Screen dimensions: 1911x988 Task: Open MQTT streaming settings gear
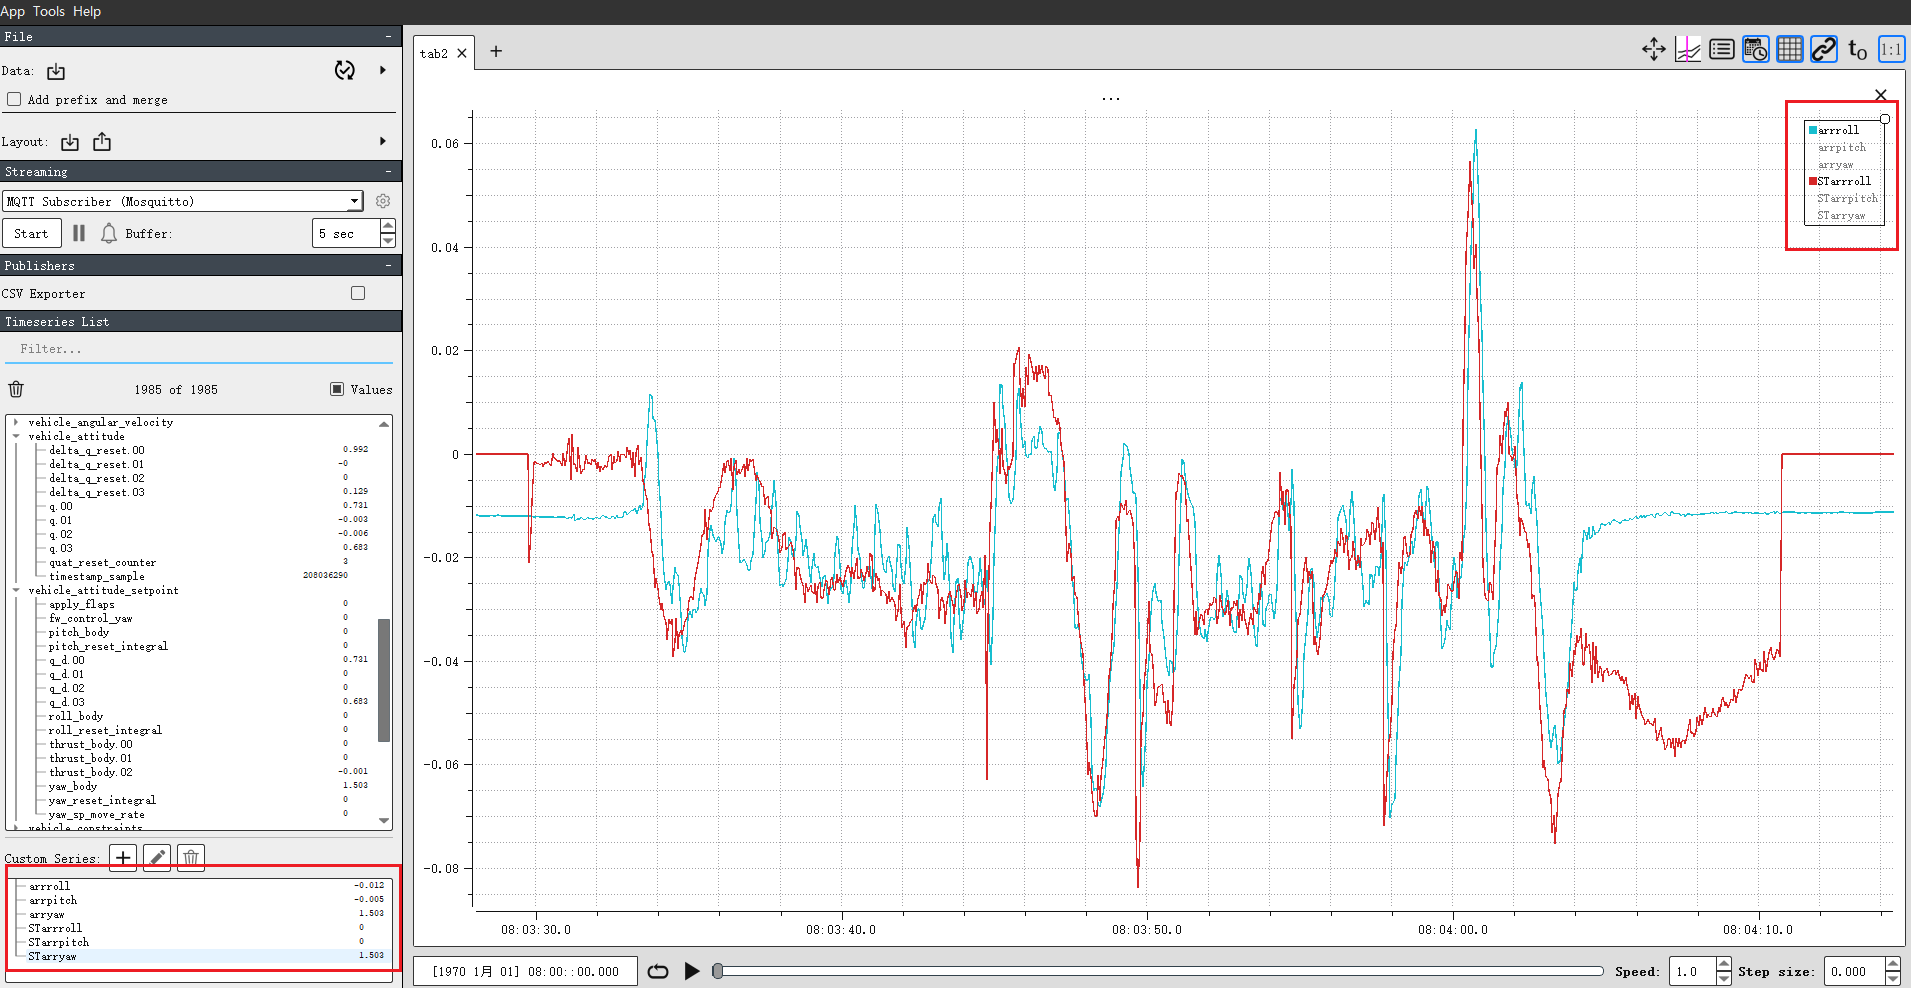(383, 201)
